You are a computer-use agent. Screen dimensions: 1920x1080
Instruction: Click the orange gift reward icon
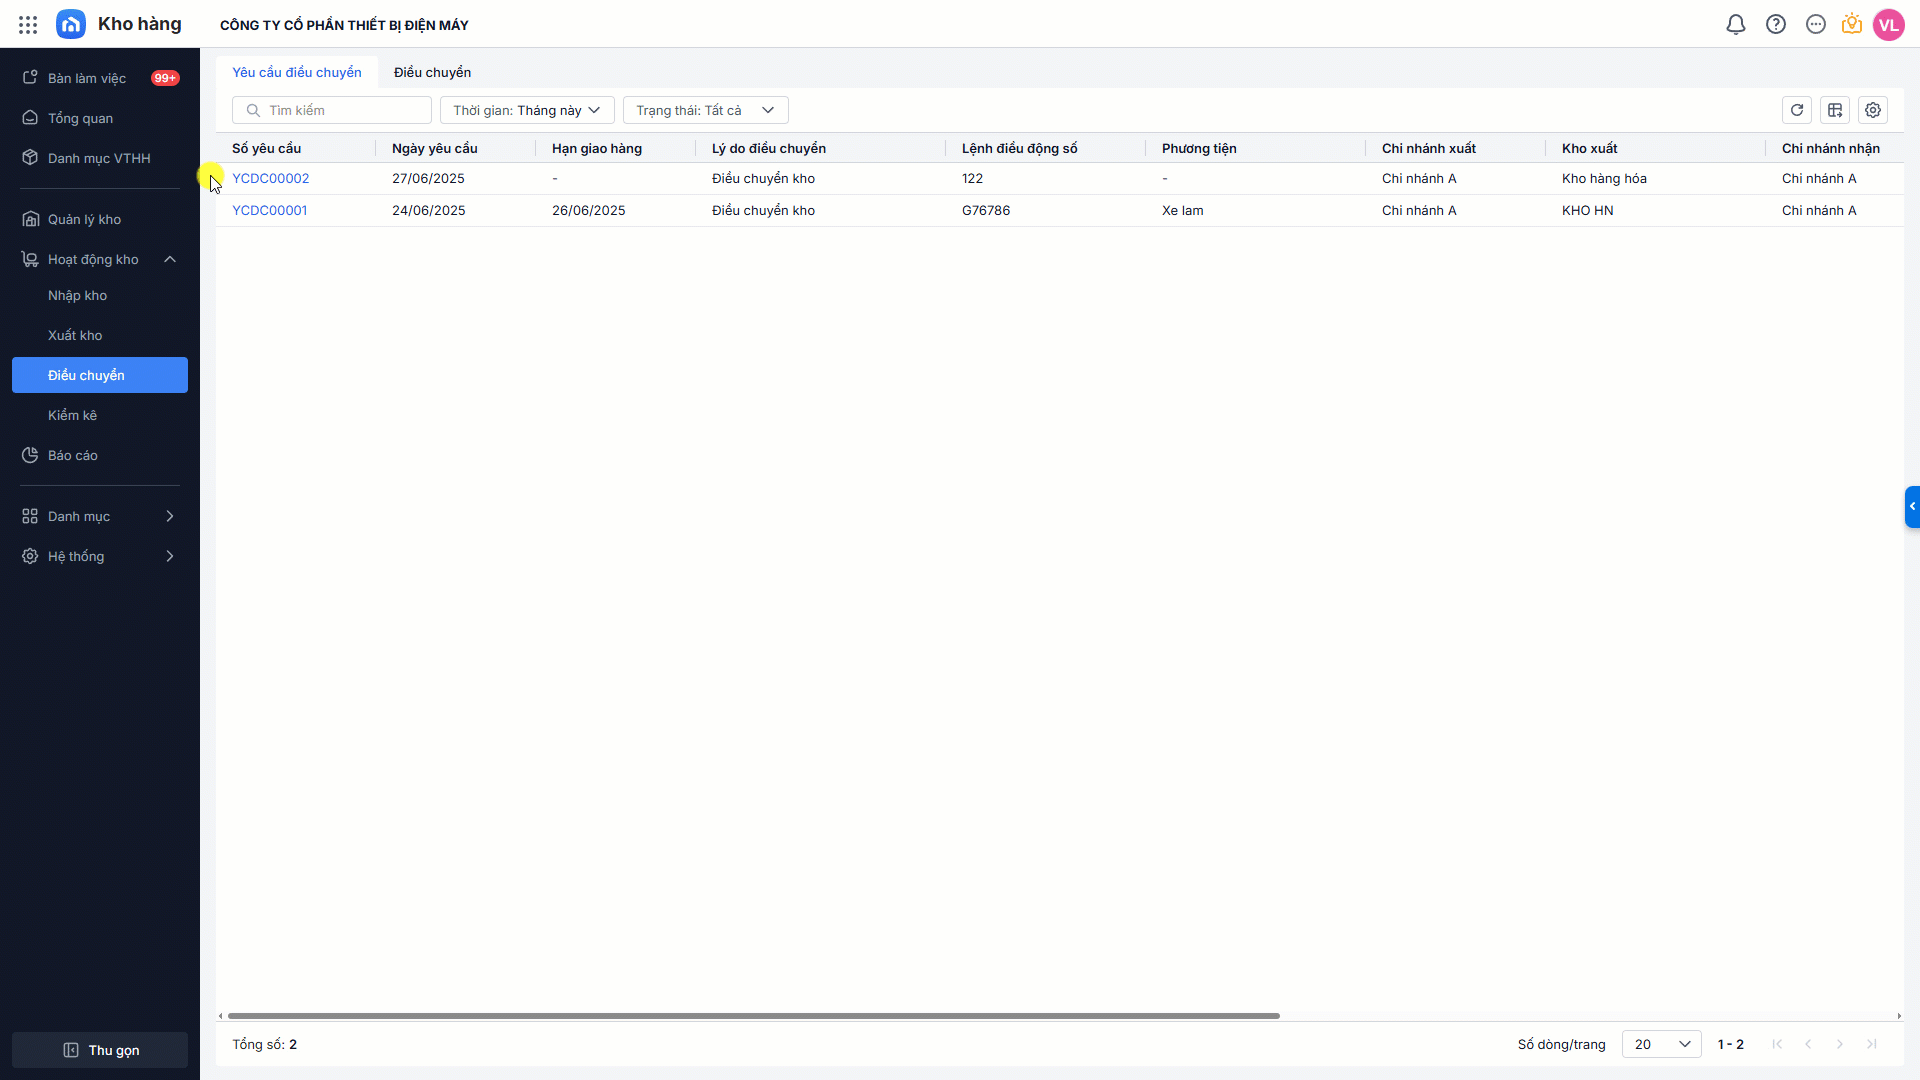(1852, 25)
